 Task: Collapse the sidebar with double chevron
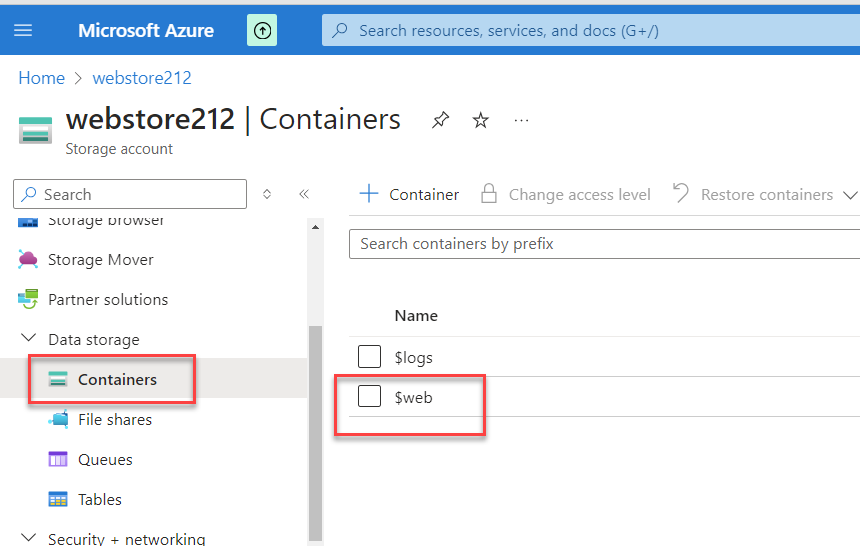[x=304, y=194]
